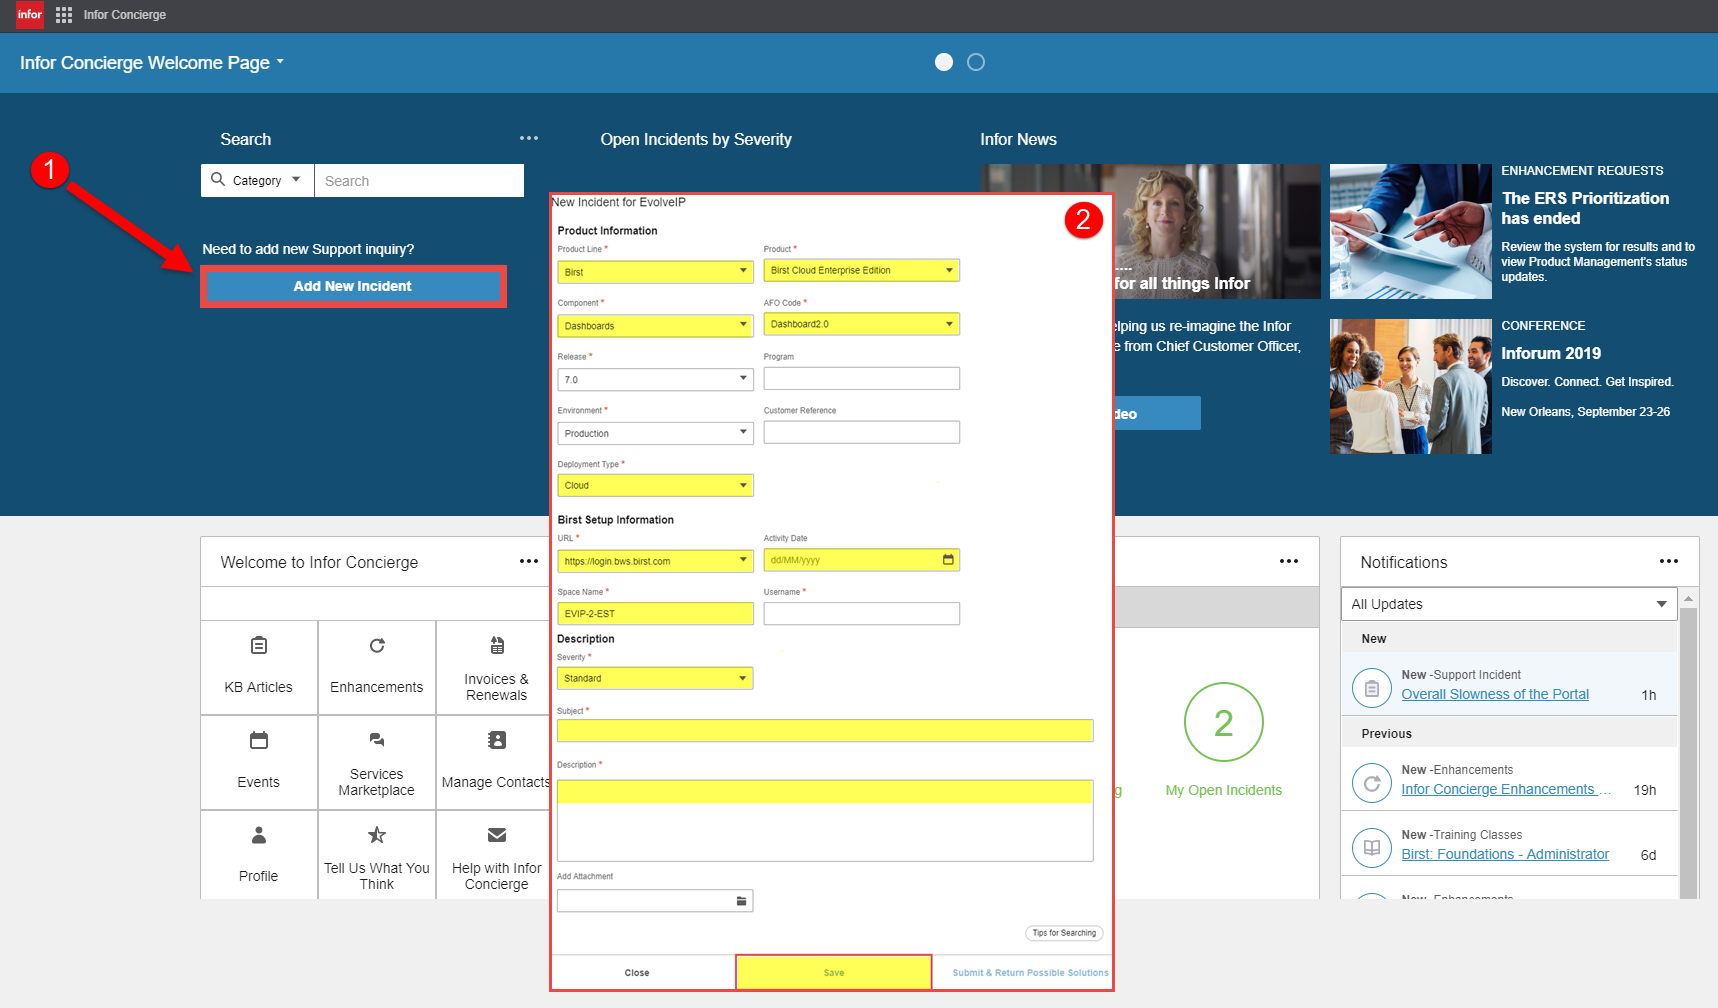Open the Profile person icon
Viewport: 1718px width, 1008px height.
[258, 835]
